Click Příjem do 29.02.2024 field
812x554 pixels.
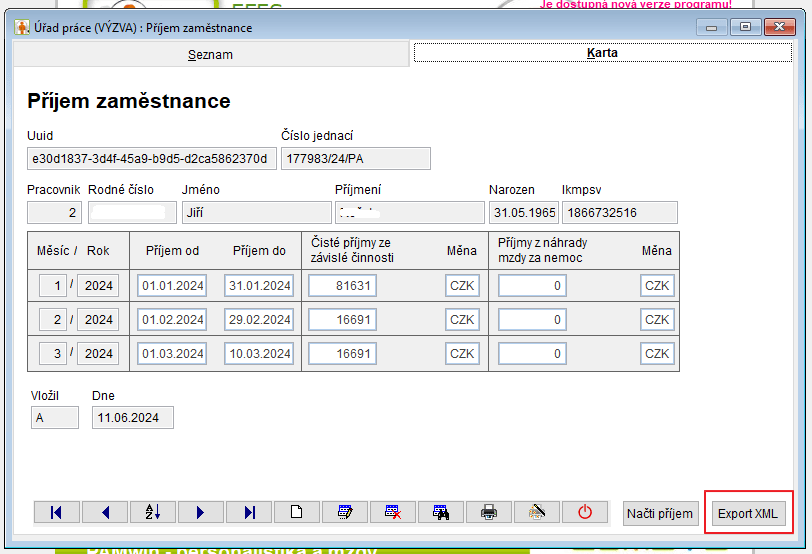(259, 319)
